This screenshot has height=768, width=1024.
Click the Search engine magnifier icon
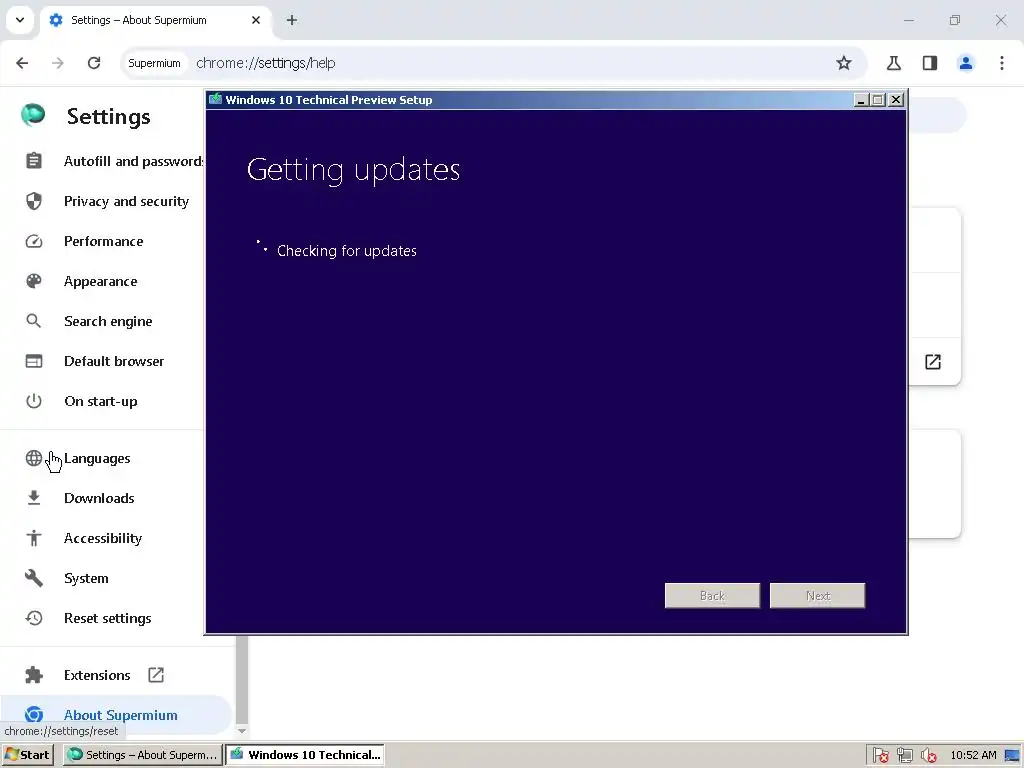point(34,321)
